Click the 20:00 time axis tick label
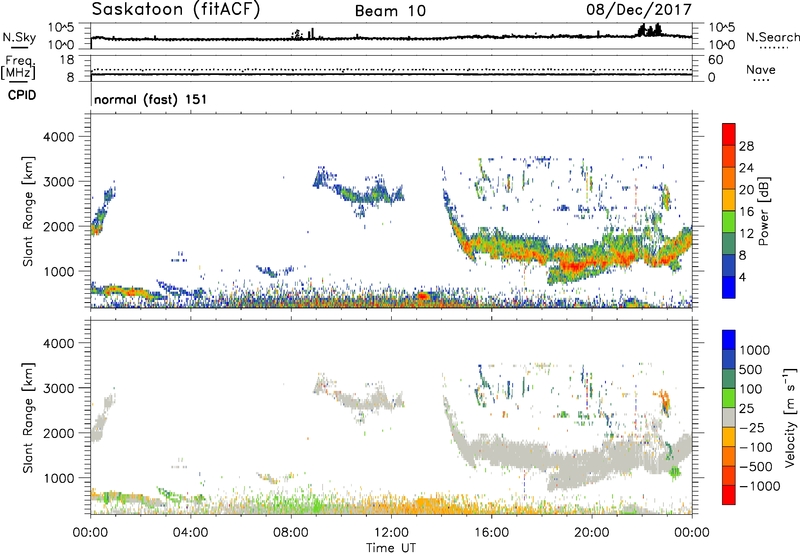Viewport: 800px width, 554px height. click(592, 533)
